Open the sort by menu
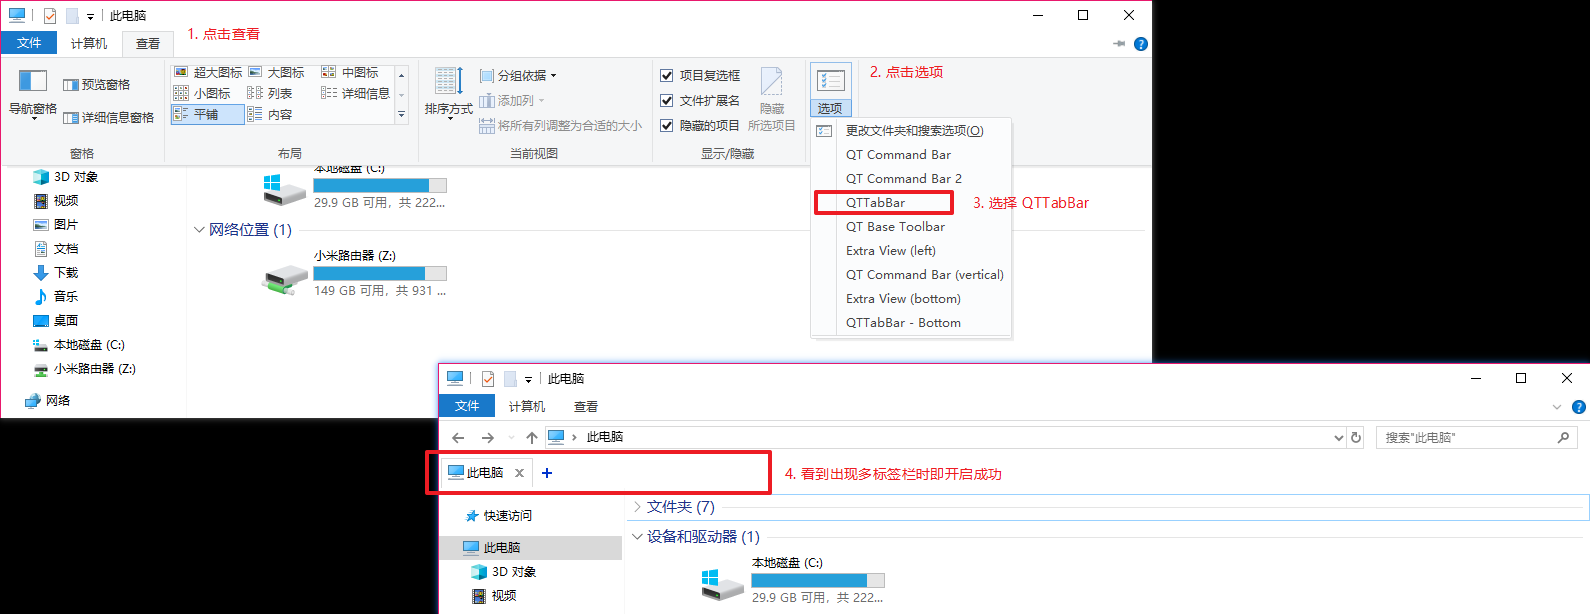This screenshot has width=1590, height=614. tap(448, 93)
